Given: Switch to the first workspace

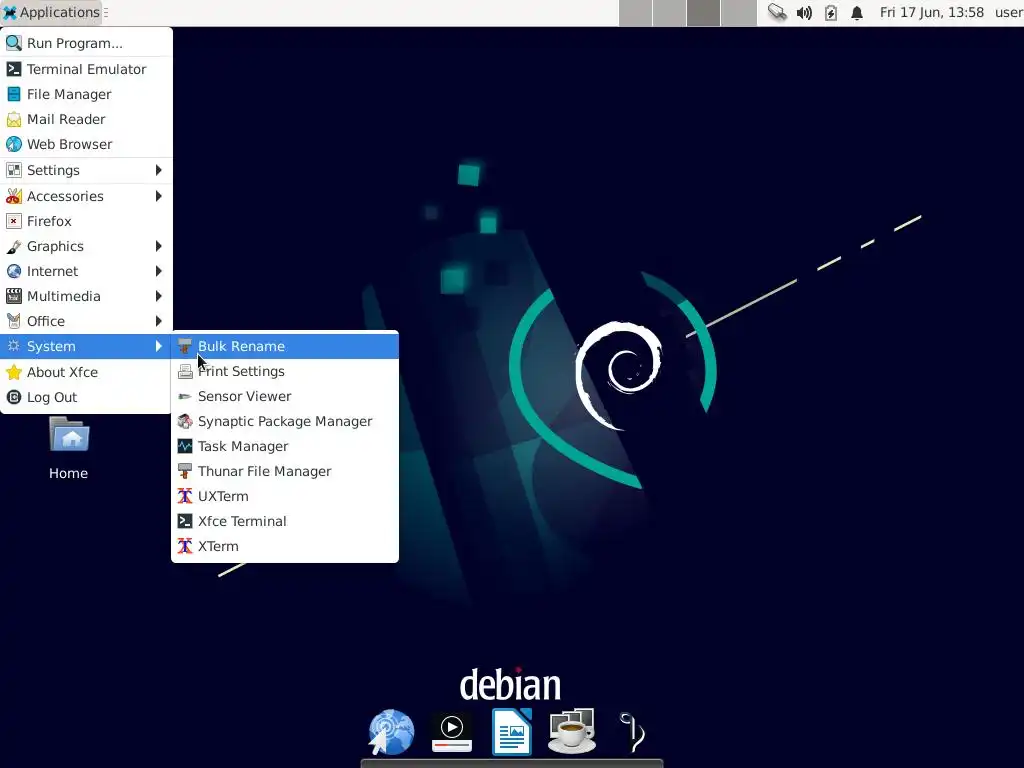Looking at the screenshot, I should [x=635, y=13].
